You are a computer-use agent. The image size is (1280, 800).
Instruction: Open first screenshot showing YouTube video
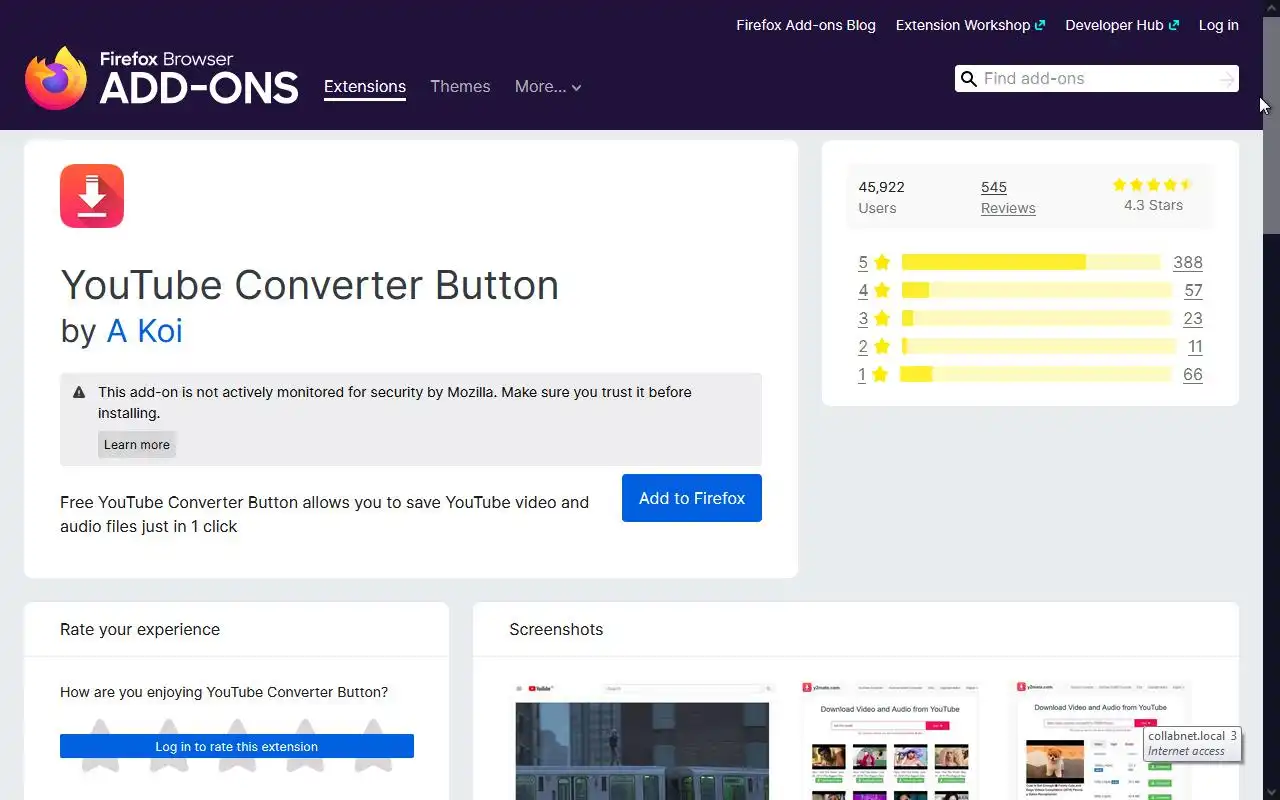point(642,740)
